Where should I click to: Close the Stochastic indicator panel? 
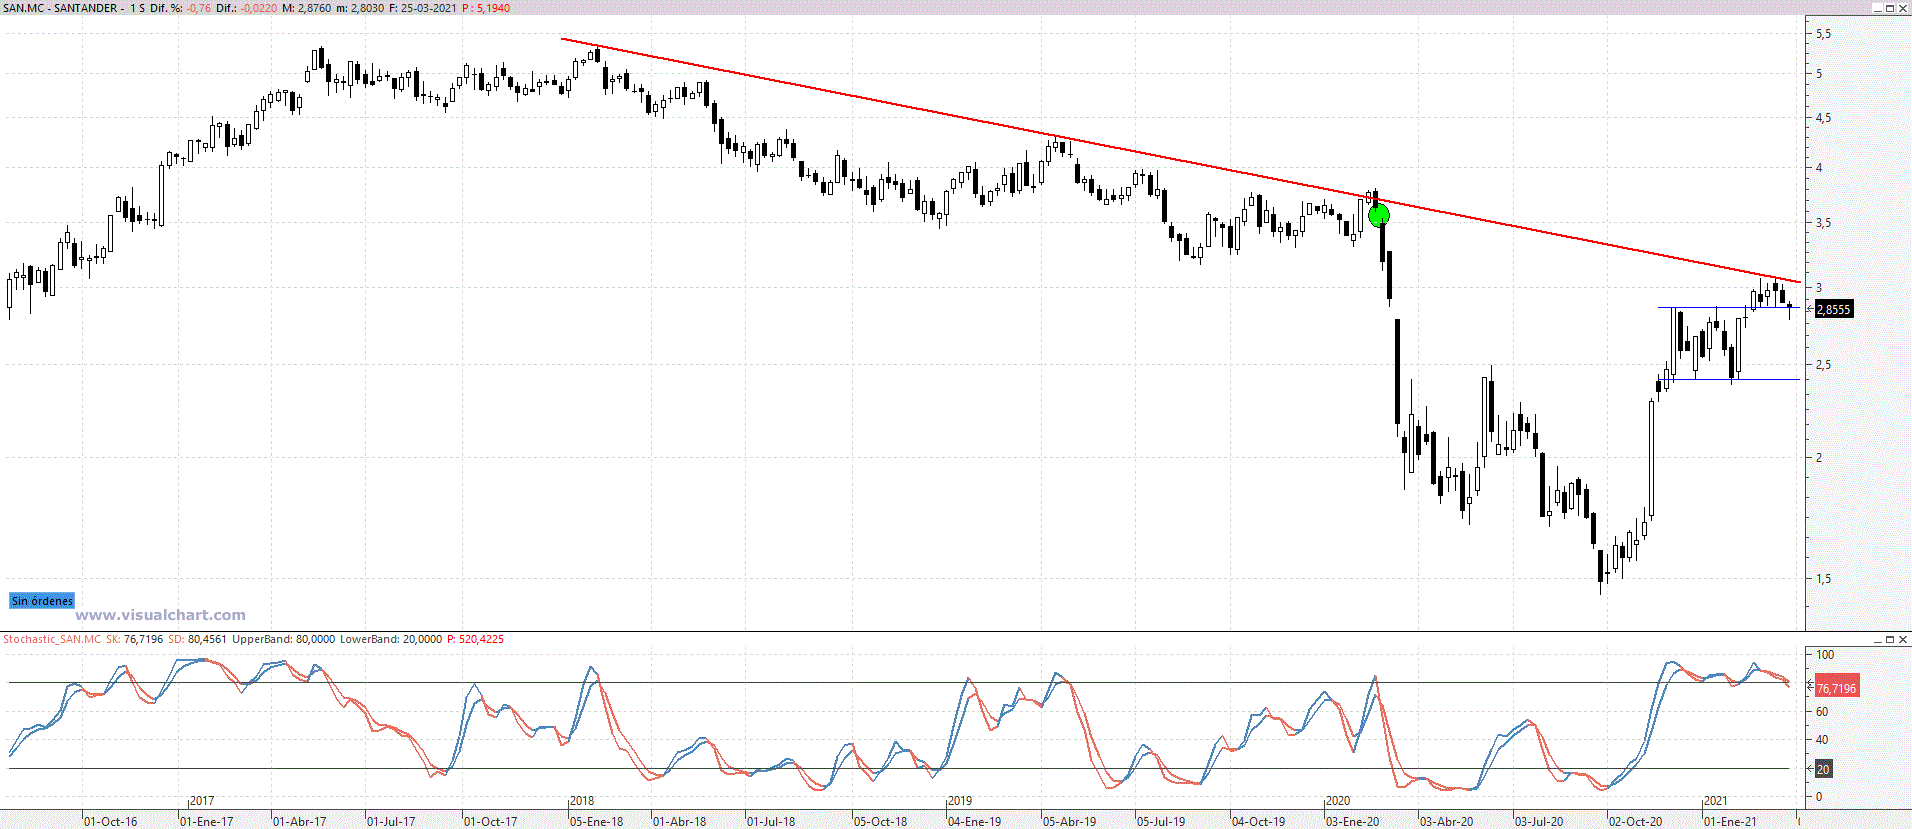click(1903, 639)
